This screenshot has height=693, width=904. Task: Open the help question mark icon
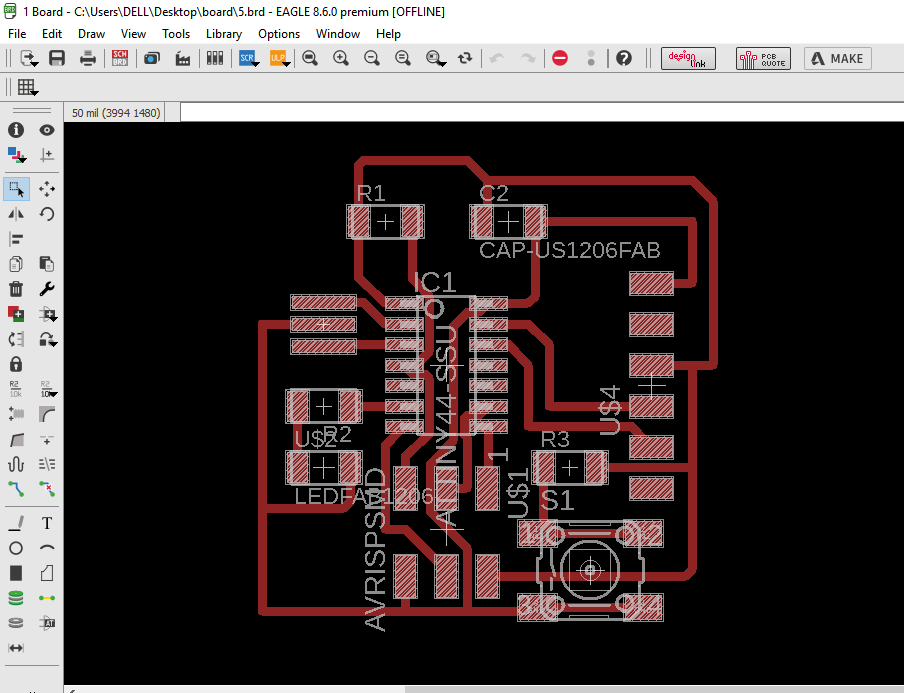coord(624,58)
